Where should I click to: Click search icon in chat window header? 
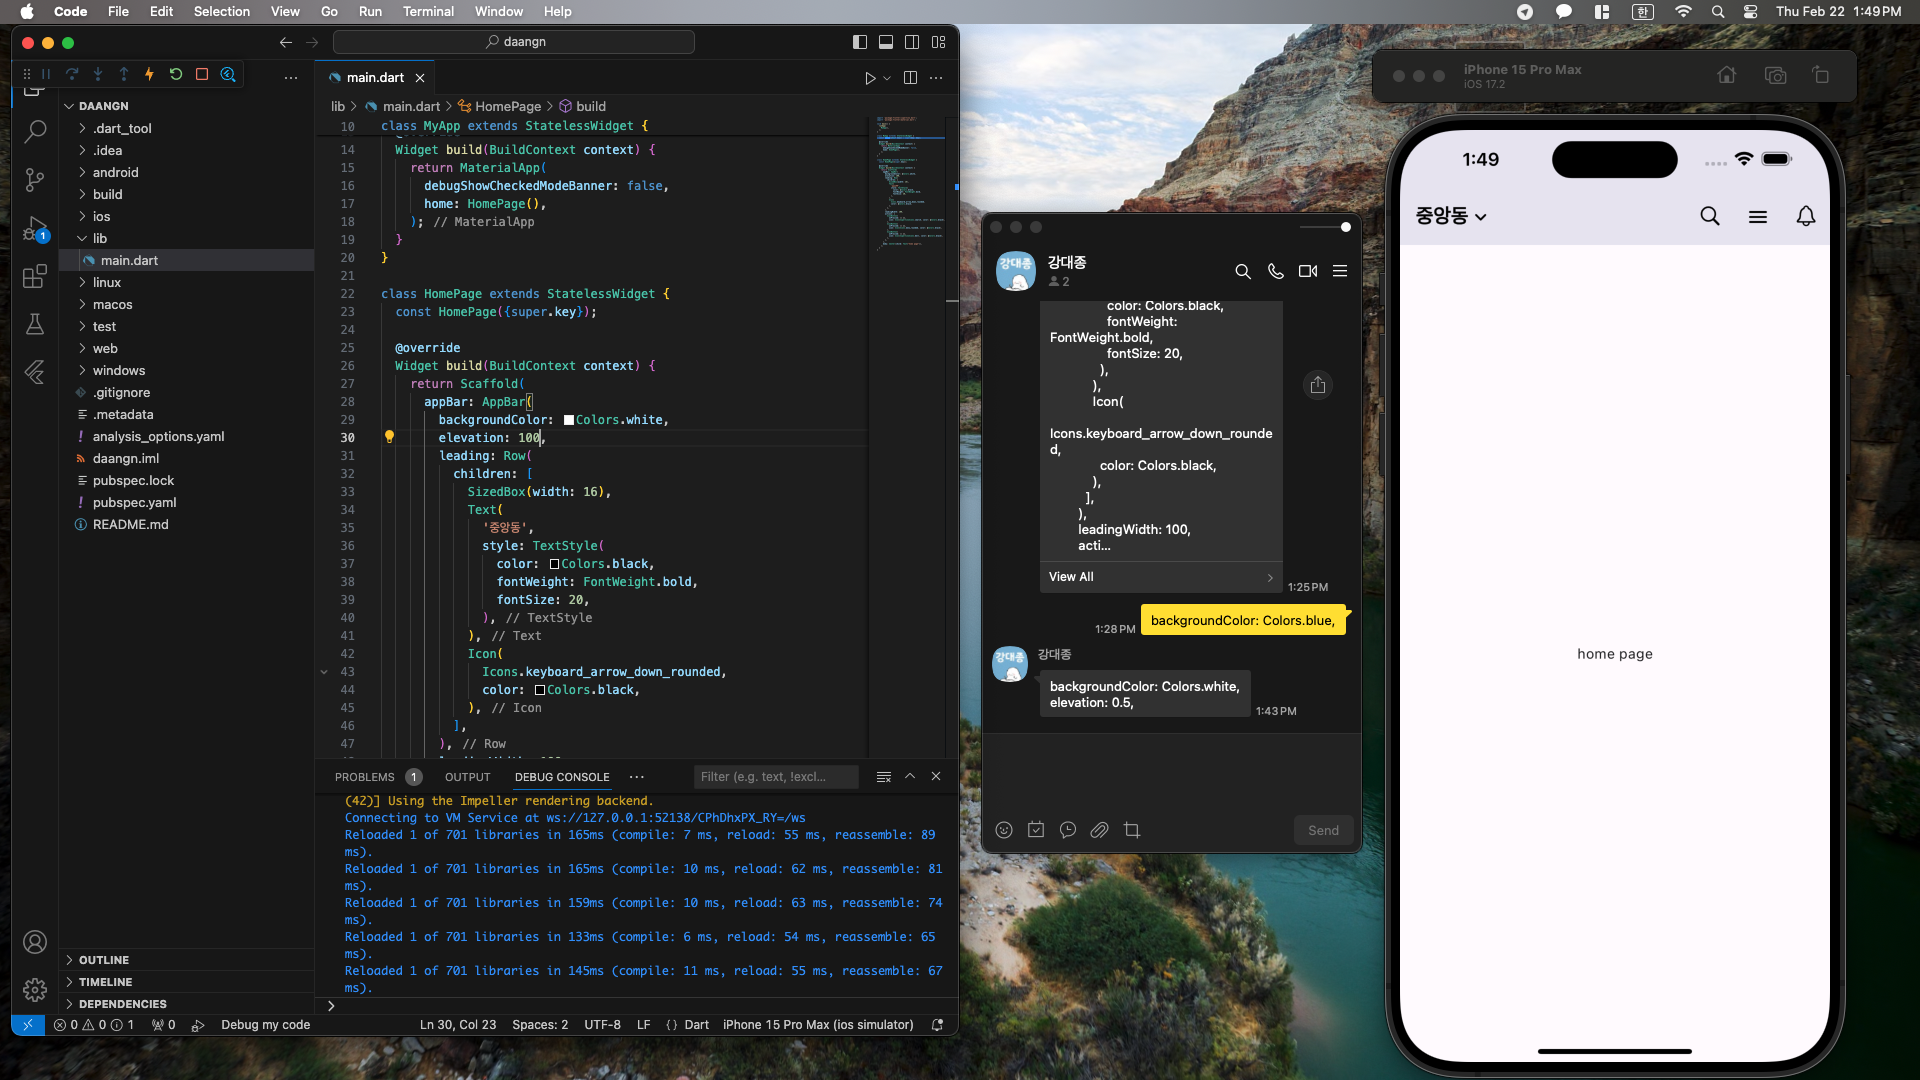[1243, 271]
